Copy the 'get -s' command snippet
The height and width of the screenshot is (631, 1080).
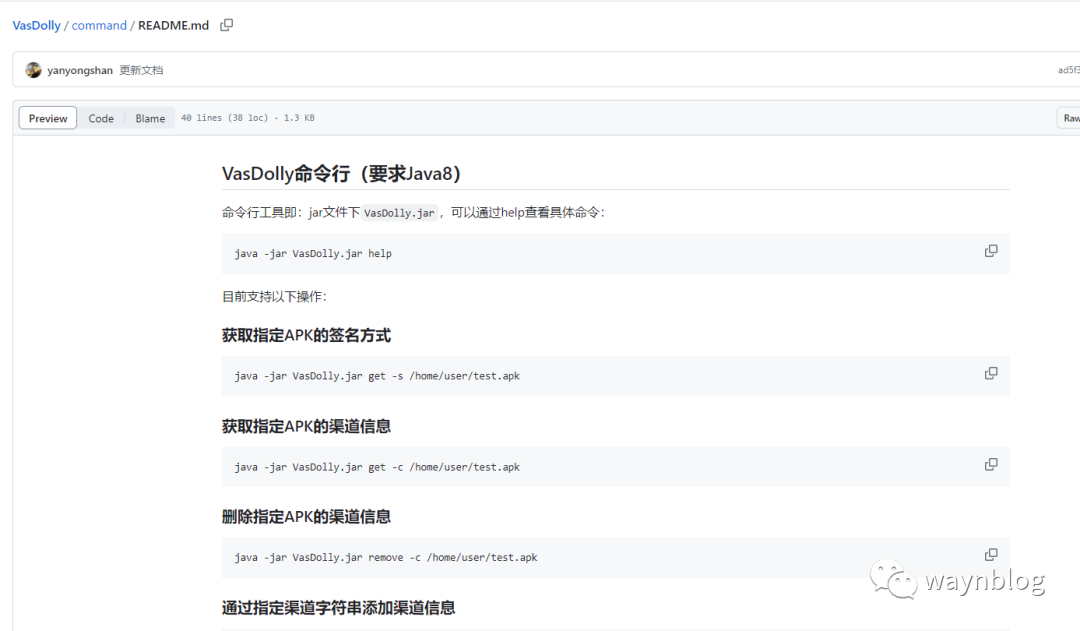tap(990, 373)
